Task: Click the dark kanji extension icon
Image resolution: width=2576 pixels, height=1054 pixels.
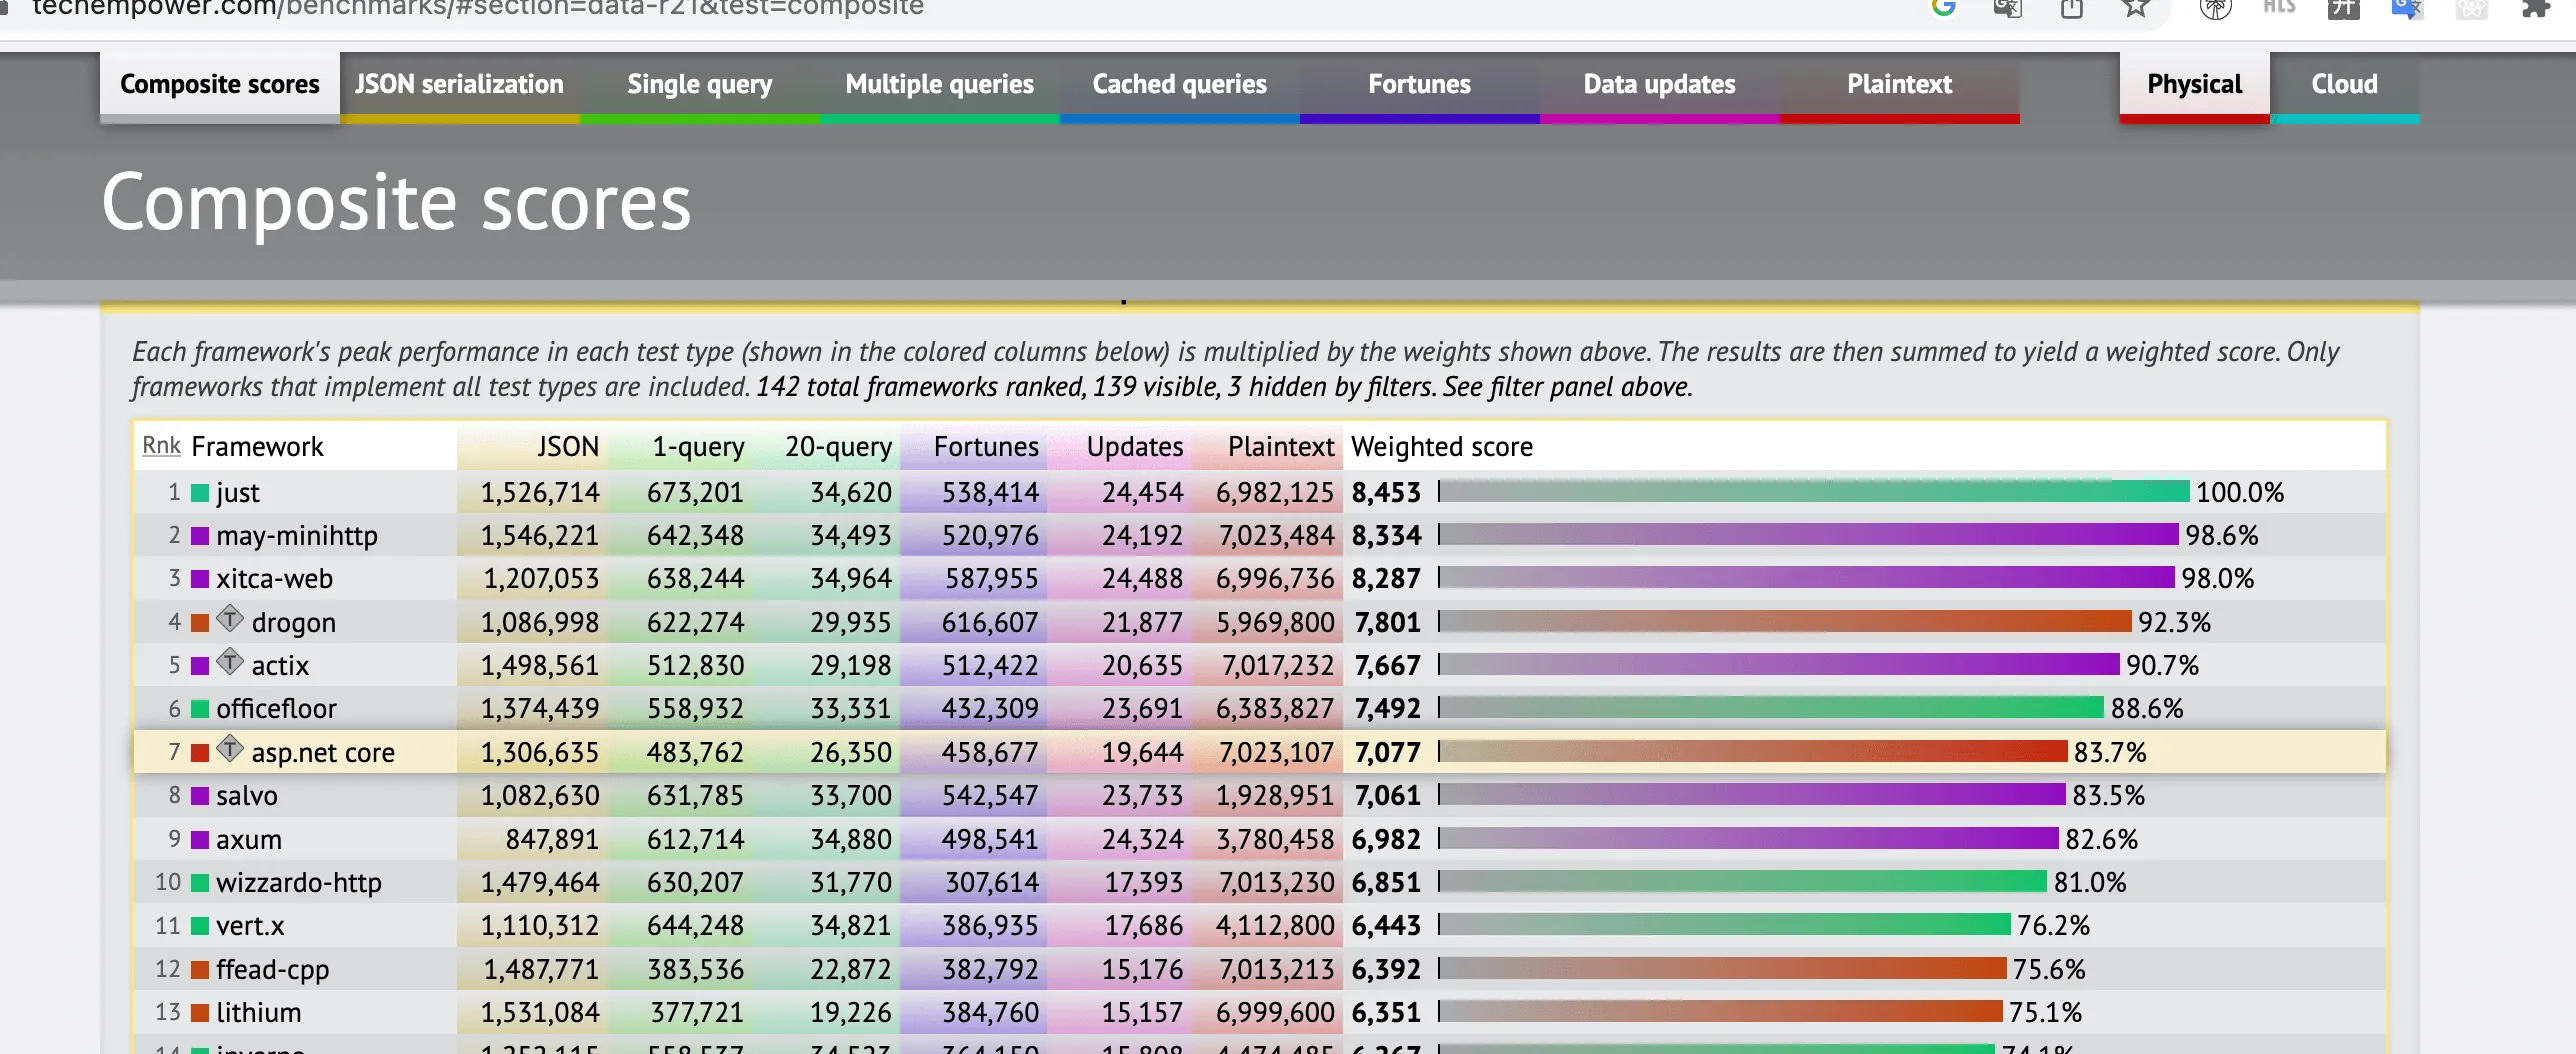Action: point(2343,8)
